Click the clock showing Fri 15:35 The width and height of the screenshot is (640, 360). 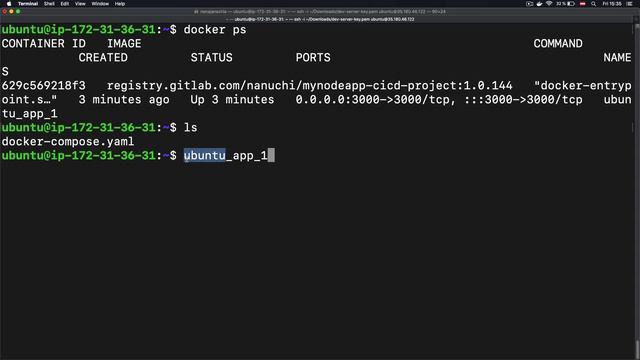point(612,4)
